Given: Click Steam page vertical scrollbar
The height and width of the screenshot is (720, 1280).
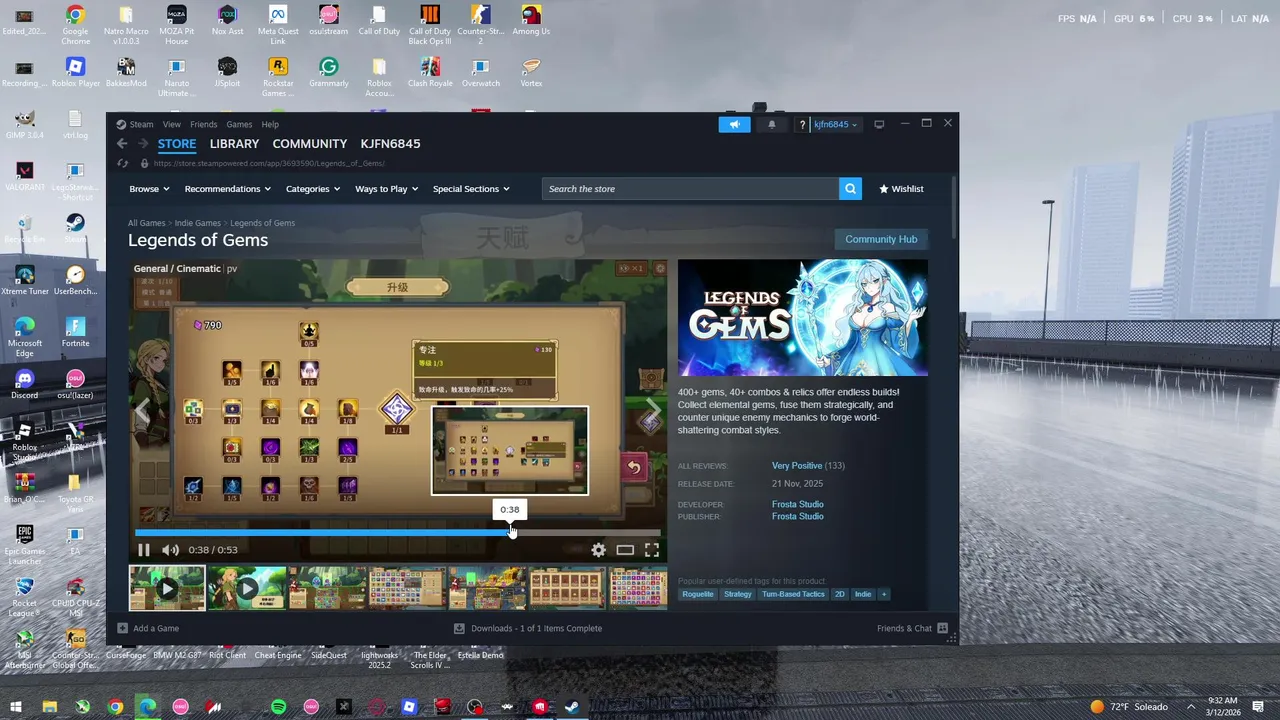Looking at the screenshot, I should (955, 205).
